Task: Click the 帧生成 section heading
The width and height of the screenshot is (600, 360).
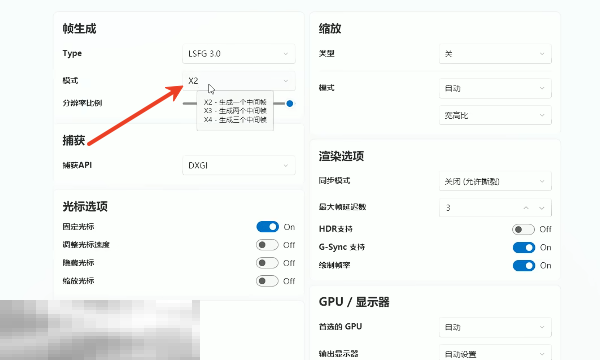Action: coord(80,29)
